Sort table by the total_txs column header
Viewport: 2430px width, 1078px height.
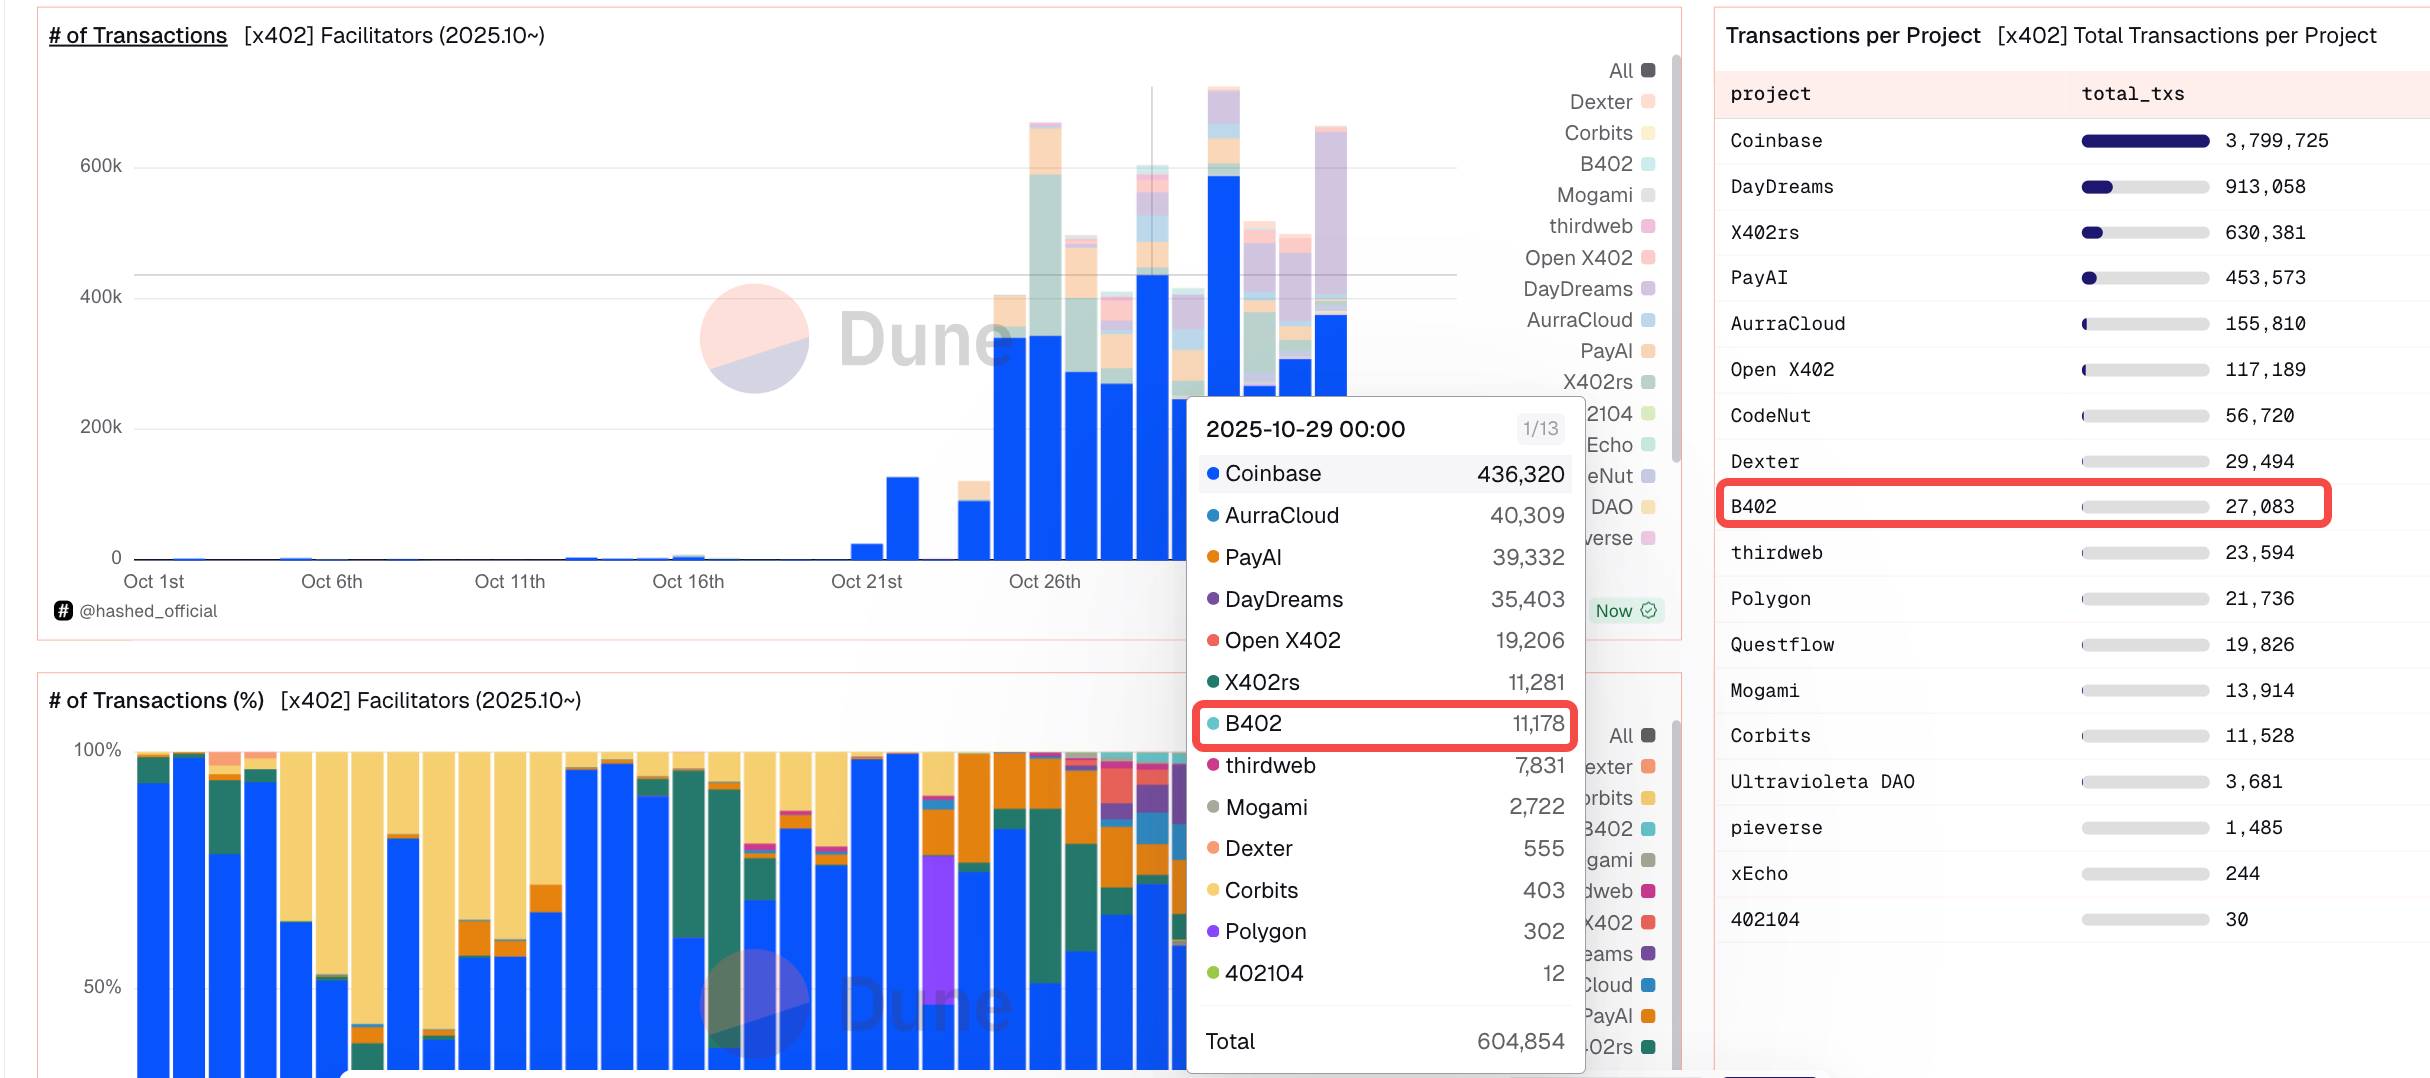[x=2132, y=94]
